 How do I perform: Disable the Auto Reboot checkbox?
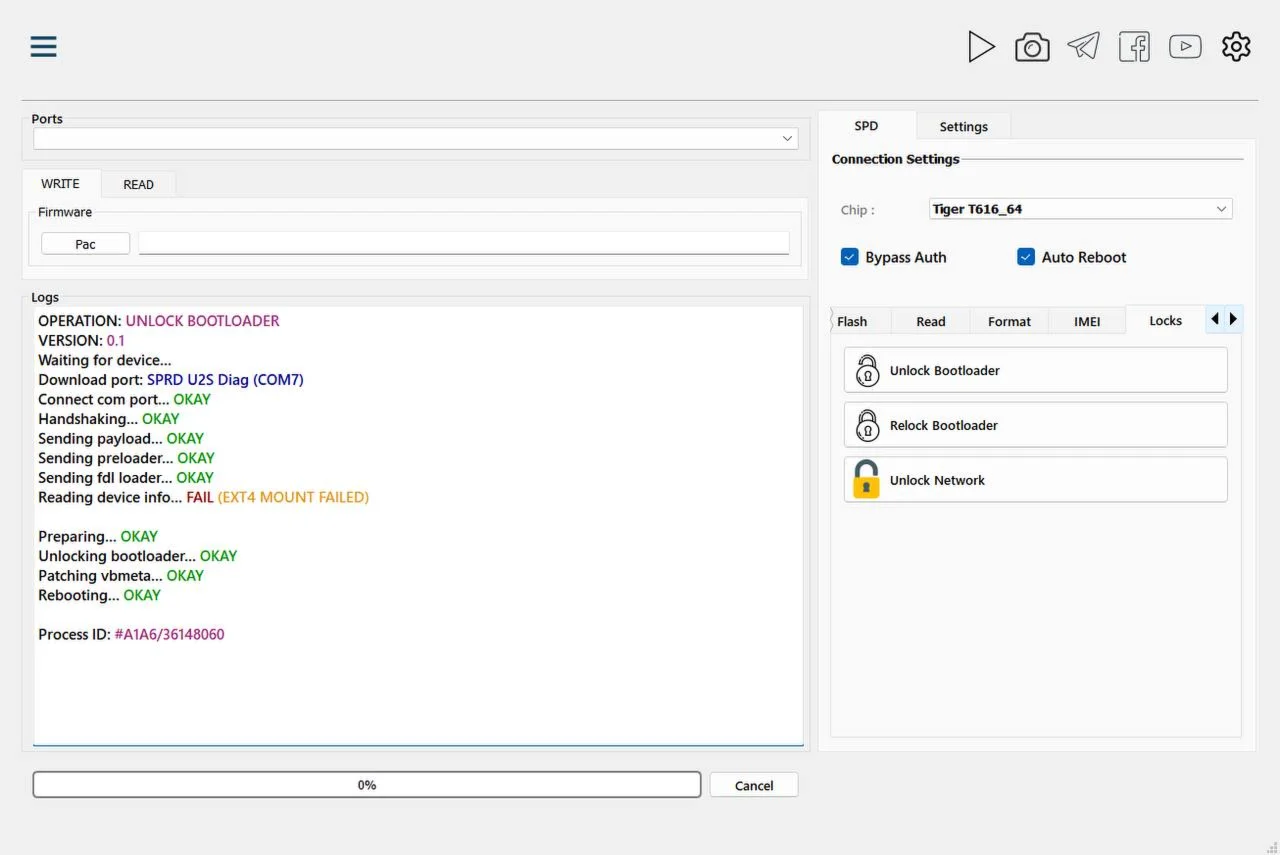point(1026,257)
